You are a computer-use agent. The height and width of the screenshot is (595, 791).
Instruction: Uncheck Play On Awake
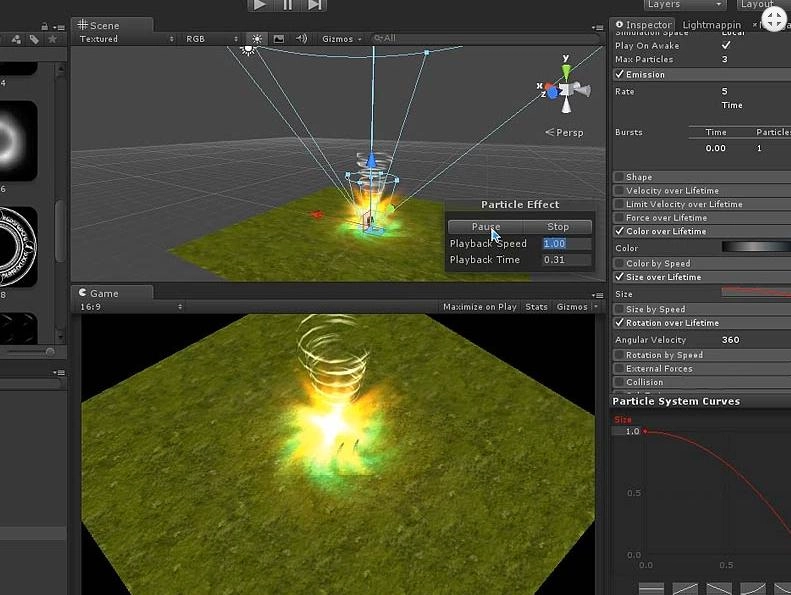pyautogui.click(x=726, y=46)
